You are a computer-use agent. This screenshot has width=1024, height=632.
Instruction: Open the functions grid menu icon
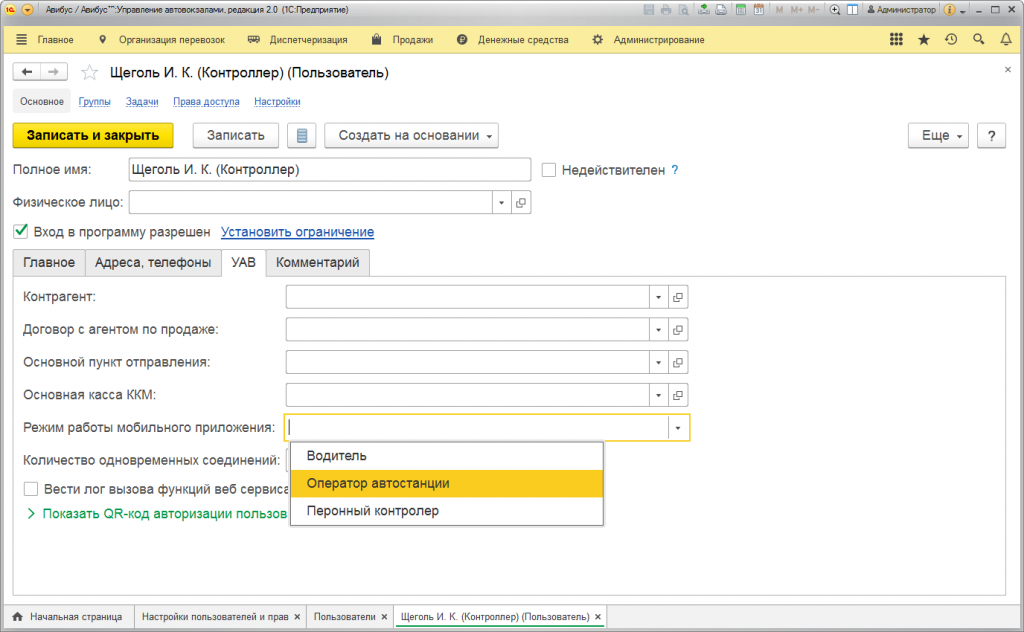(x=896, y=40)
